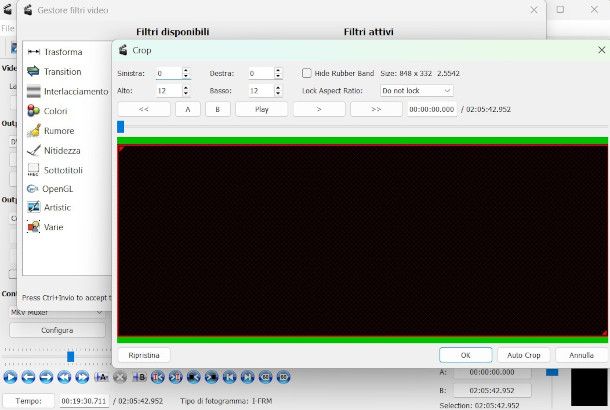Screen dimensions: 610x410
Task: Click the Alto value field
Action: (x=169, y=91)
